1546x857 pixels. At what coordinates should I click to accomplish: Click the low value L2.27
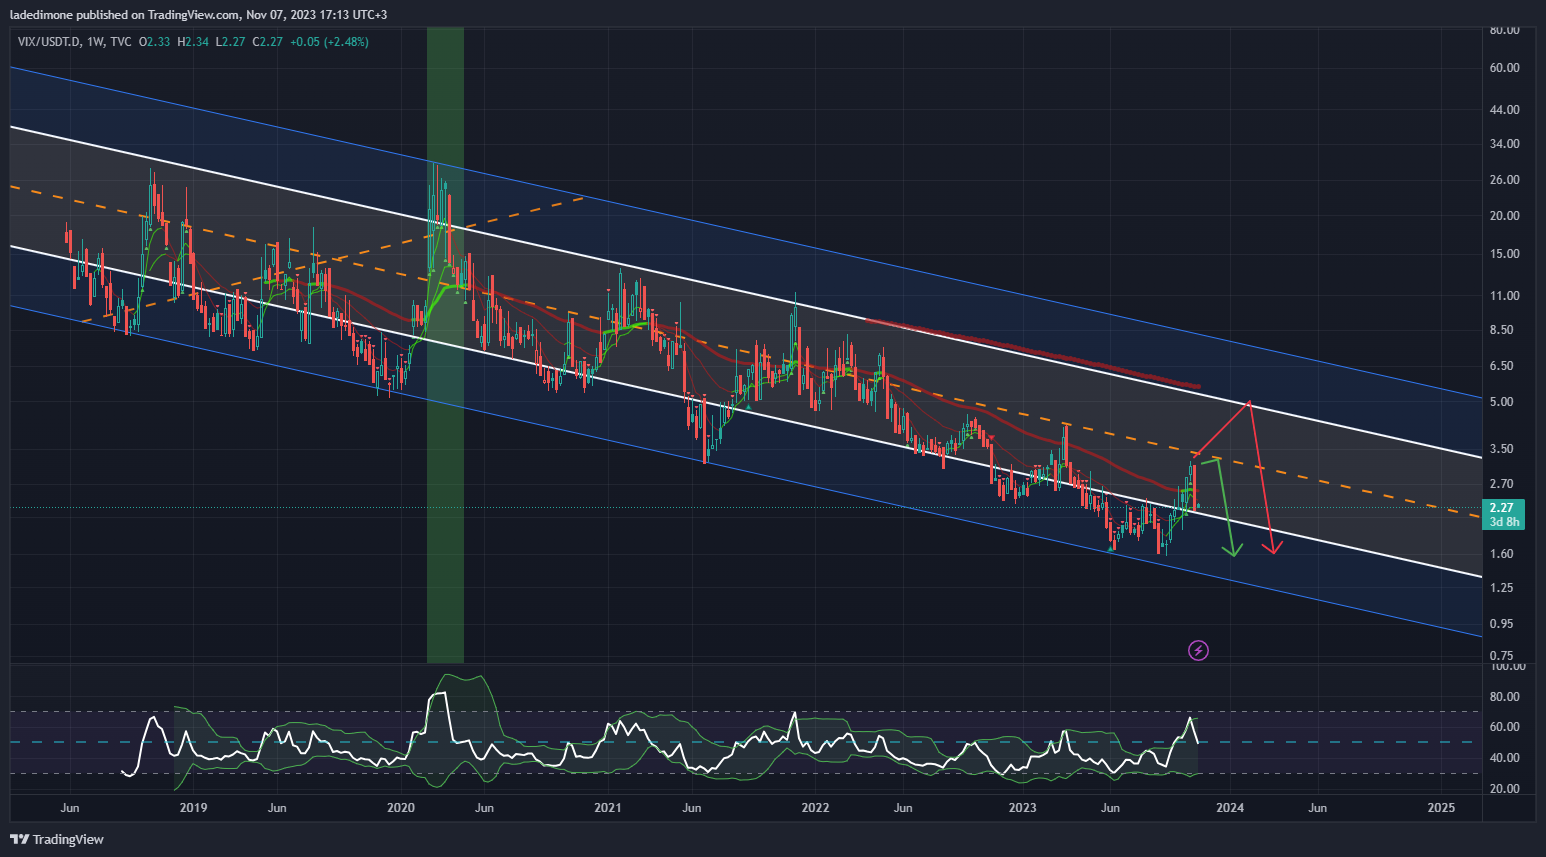click(x=231, y=42)
